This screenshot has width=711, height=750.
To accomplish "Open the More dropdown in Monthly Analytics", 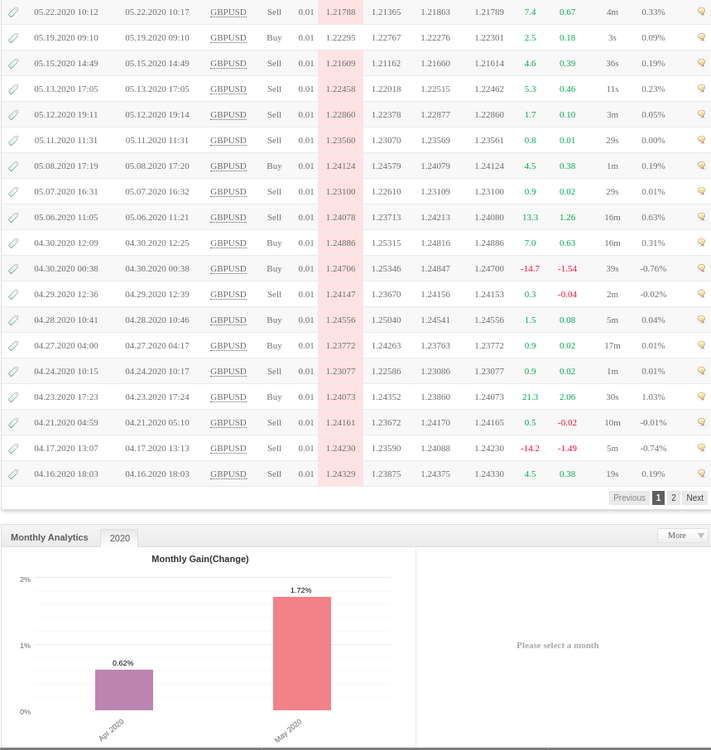I will [x=683, y=535].
